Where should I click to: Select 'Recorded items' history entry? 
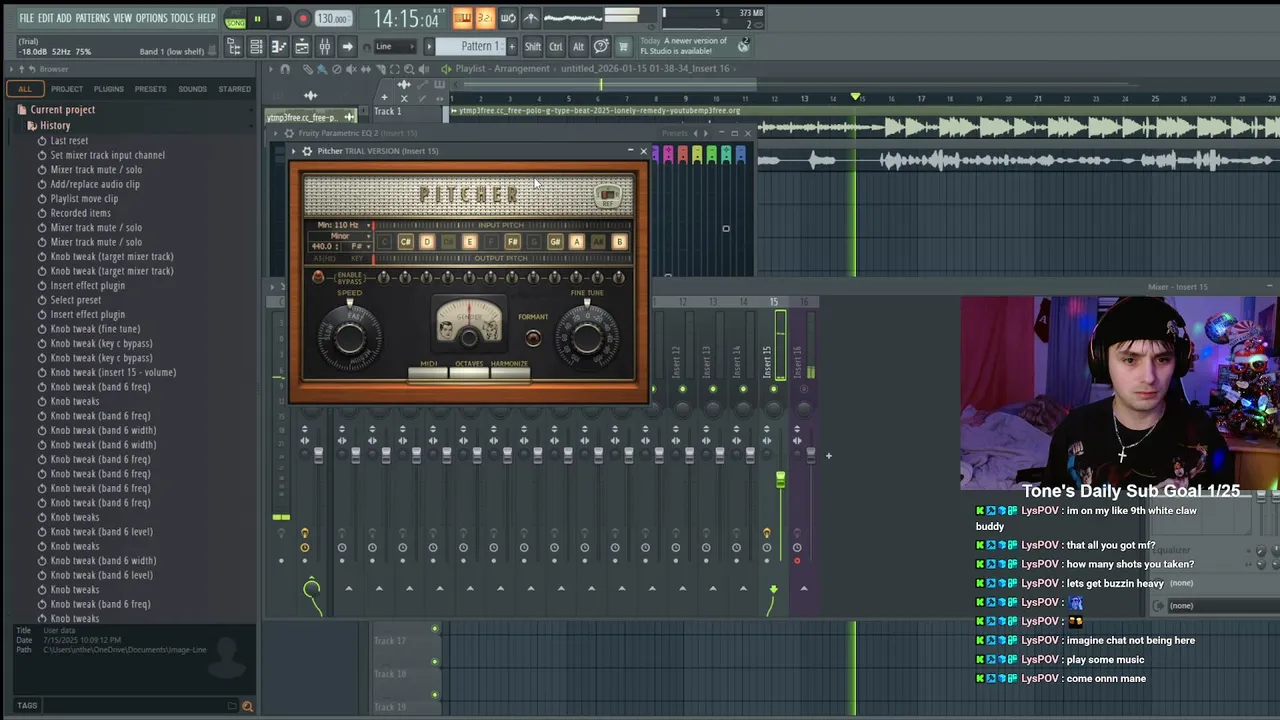tap(80, 213)
